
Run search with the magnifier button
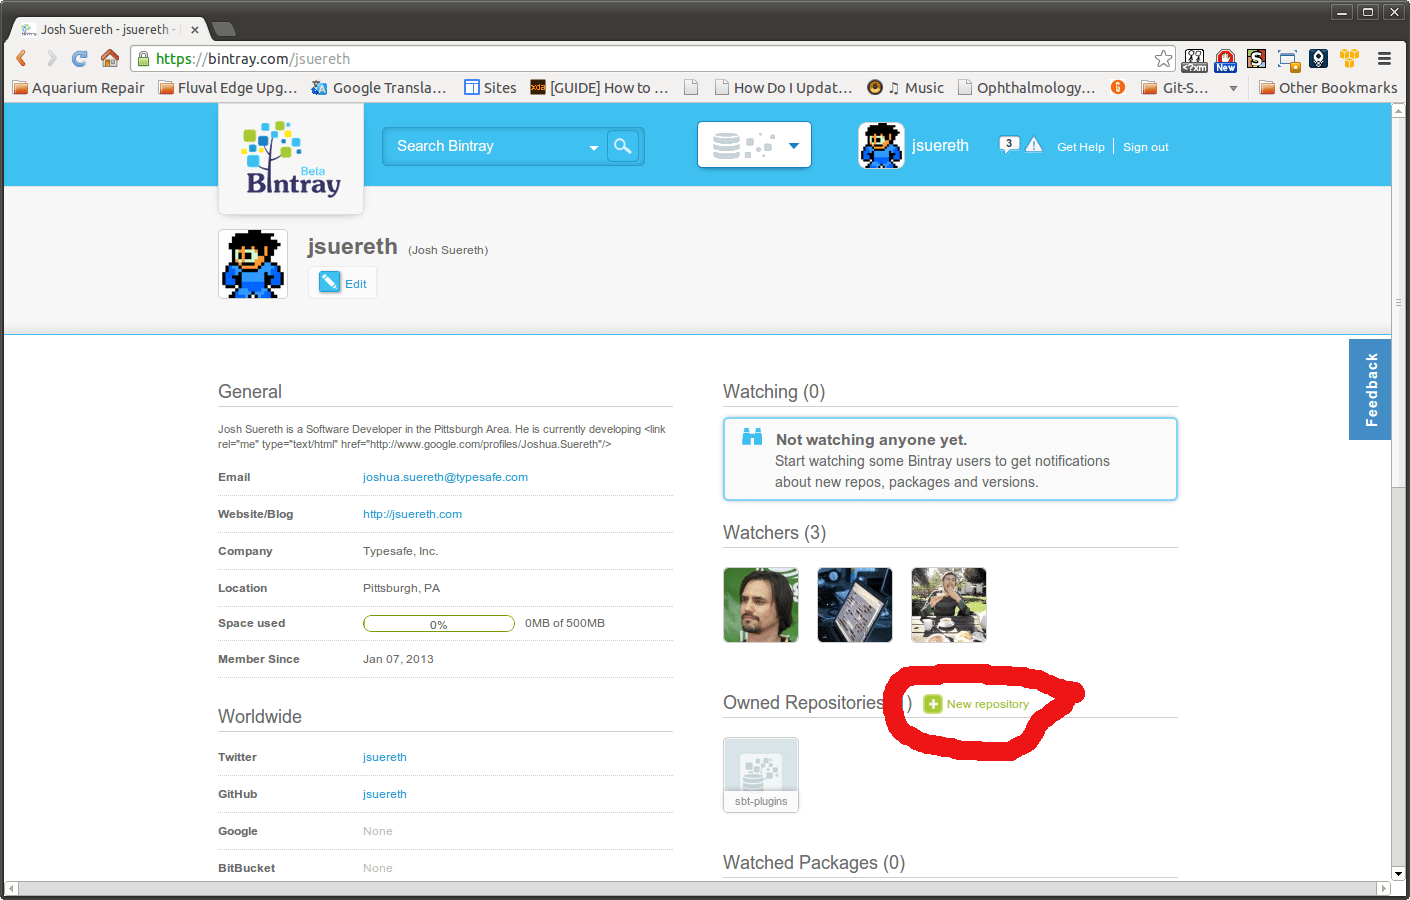[x=623, y=146]
